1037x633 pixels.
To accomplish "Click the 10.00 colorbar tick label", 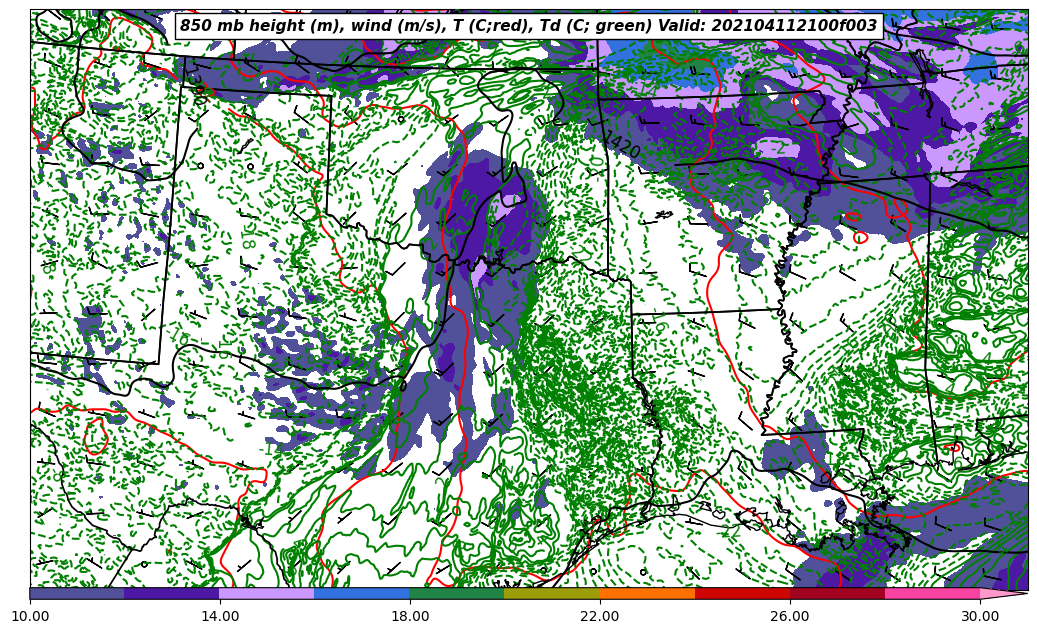I will pos(30,616).
